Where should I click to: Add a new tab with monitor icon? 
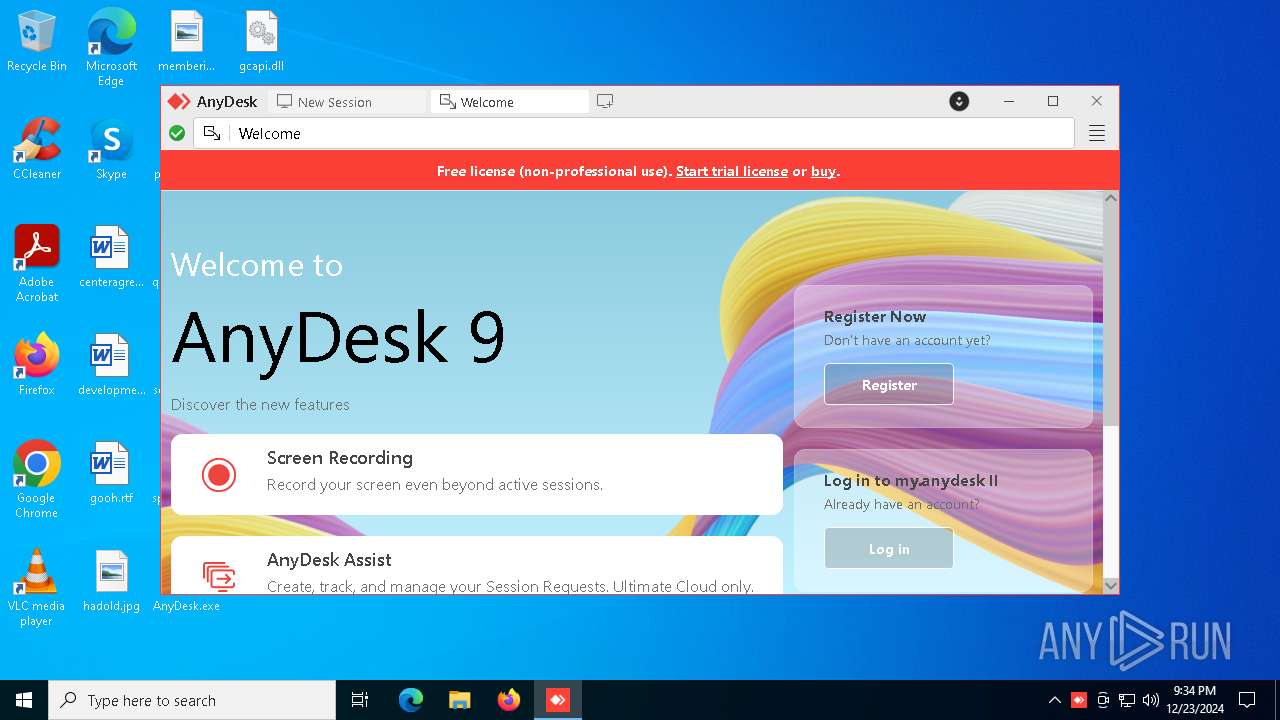(x=605, y=101)
